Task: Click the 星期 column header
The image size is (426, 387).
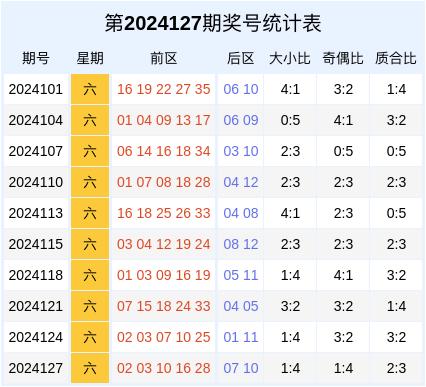Action: tap(90, 58)
